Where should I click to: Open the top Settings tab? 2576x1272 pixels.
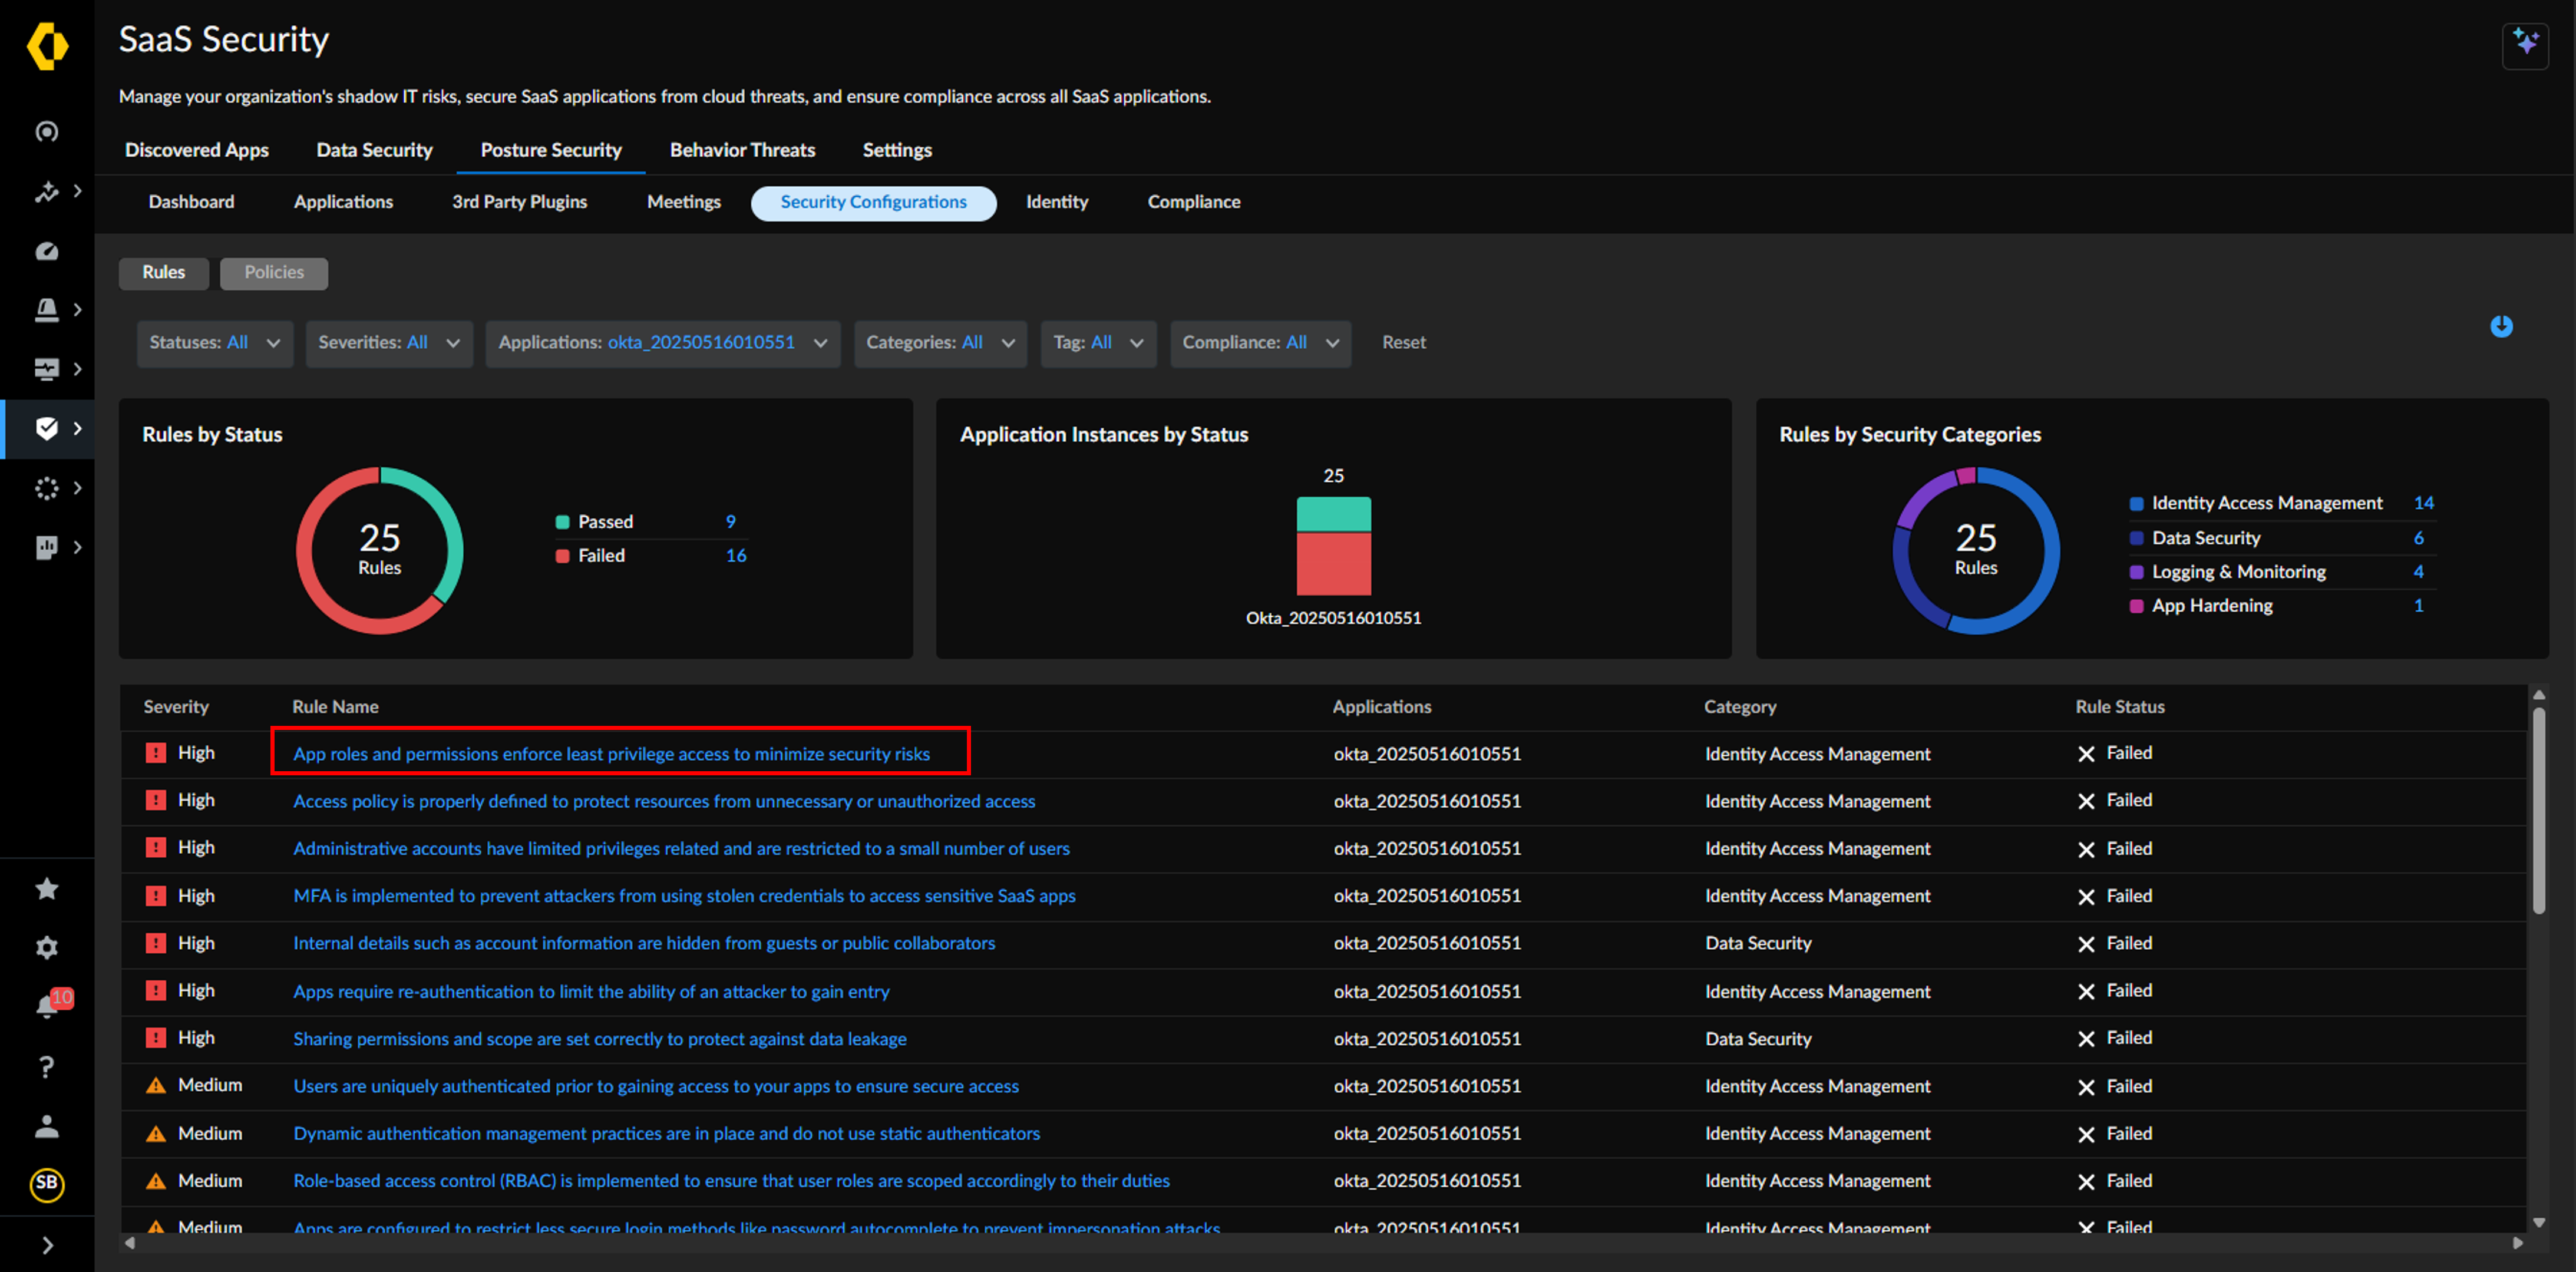coord(897,150)
